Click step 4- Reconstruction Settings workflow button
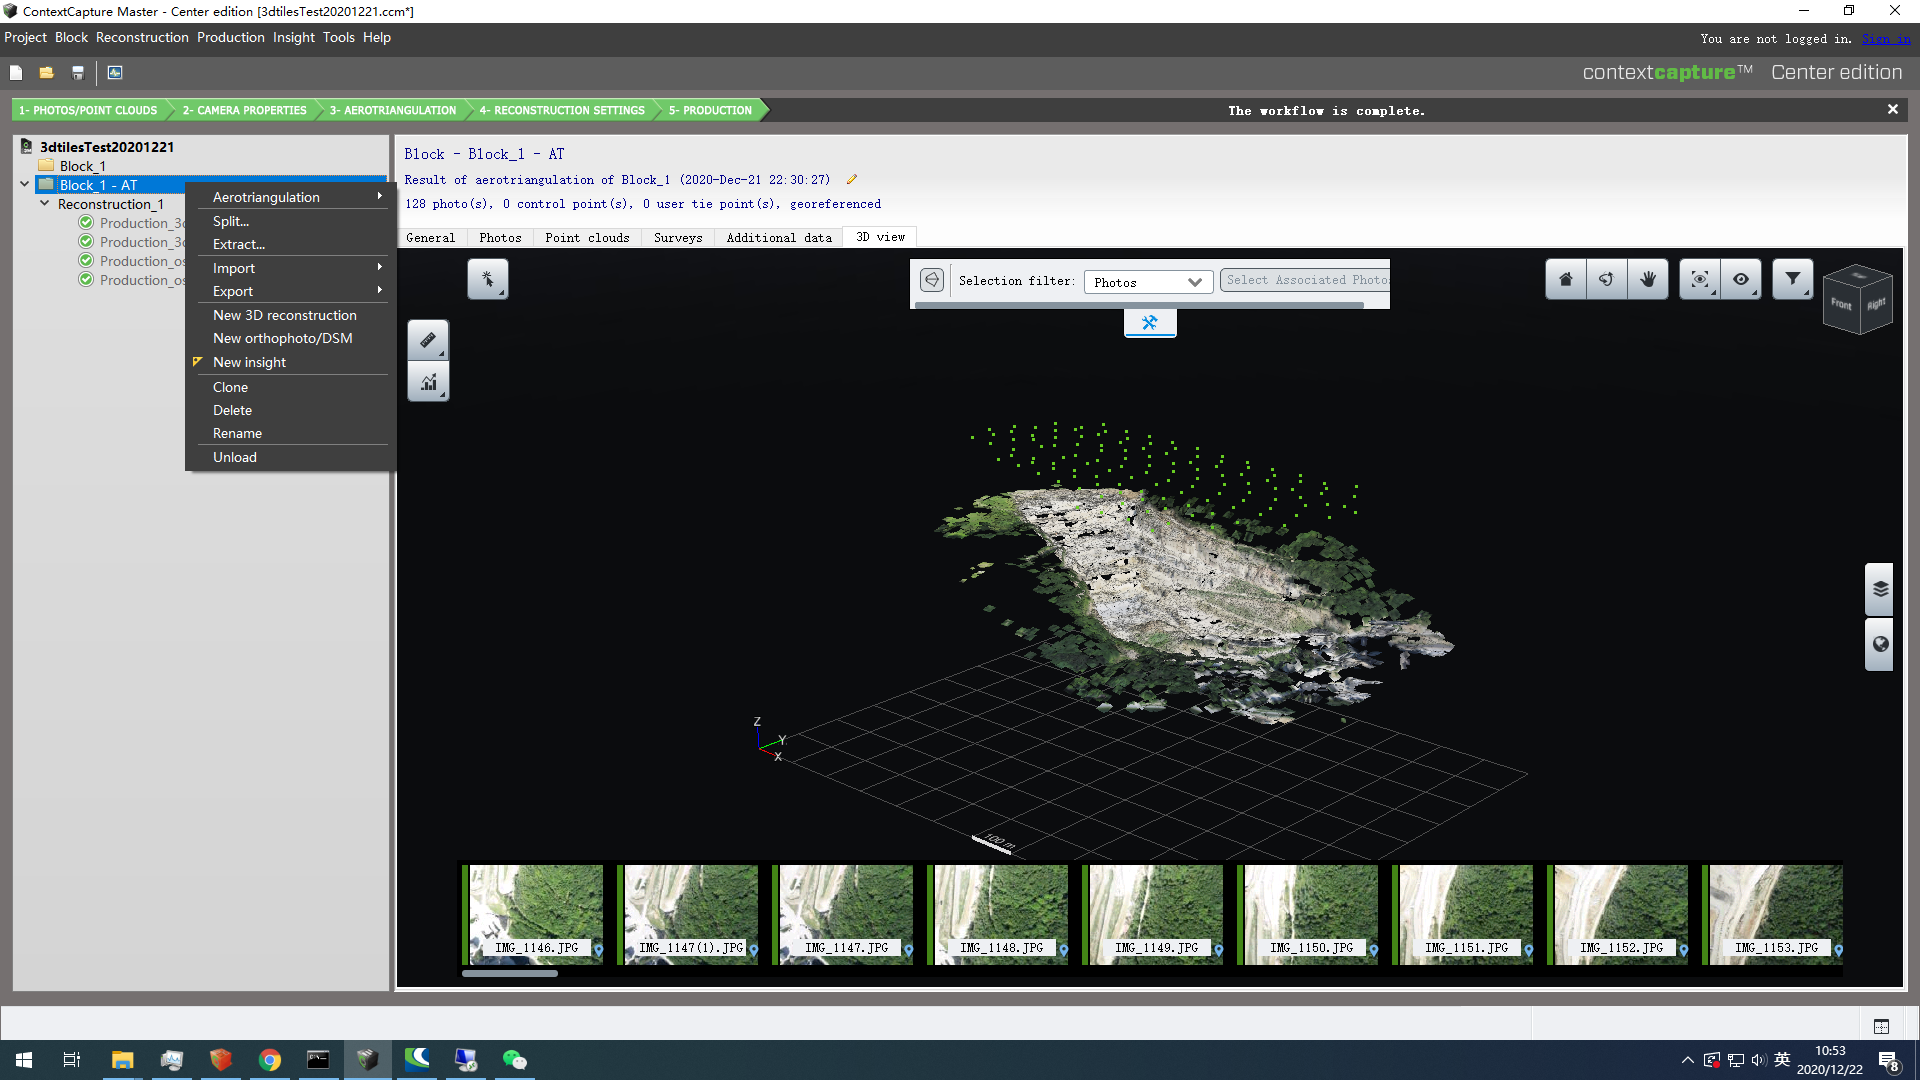The height and width of the screenshot is (1080, 1920). [x=562, y=110]
